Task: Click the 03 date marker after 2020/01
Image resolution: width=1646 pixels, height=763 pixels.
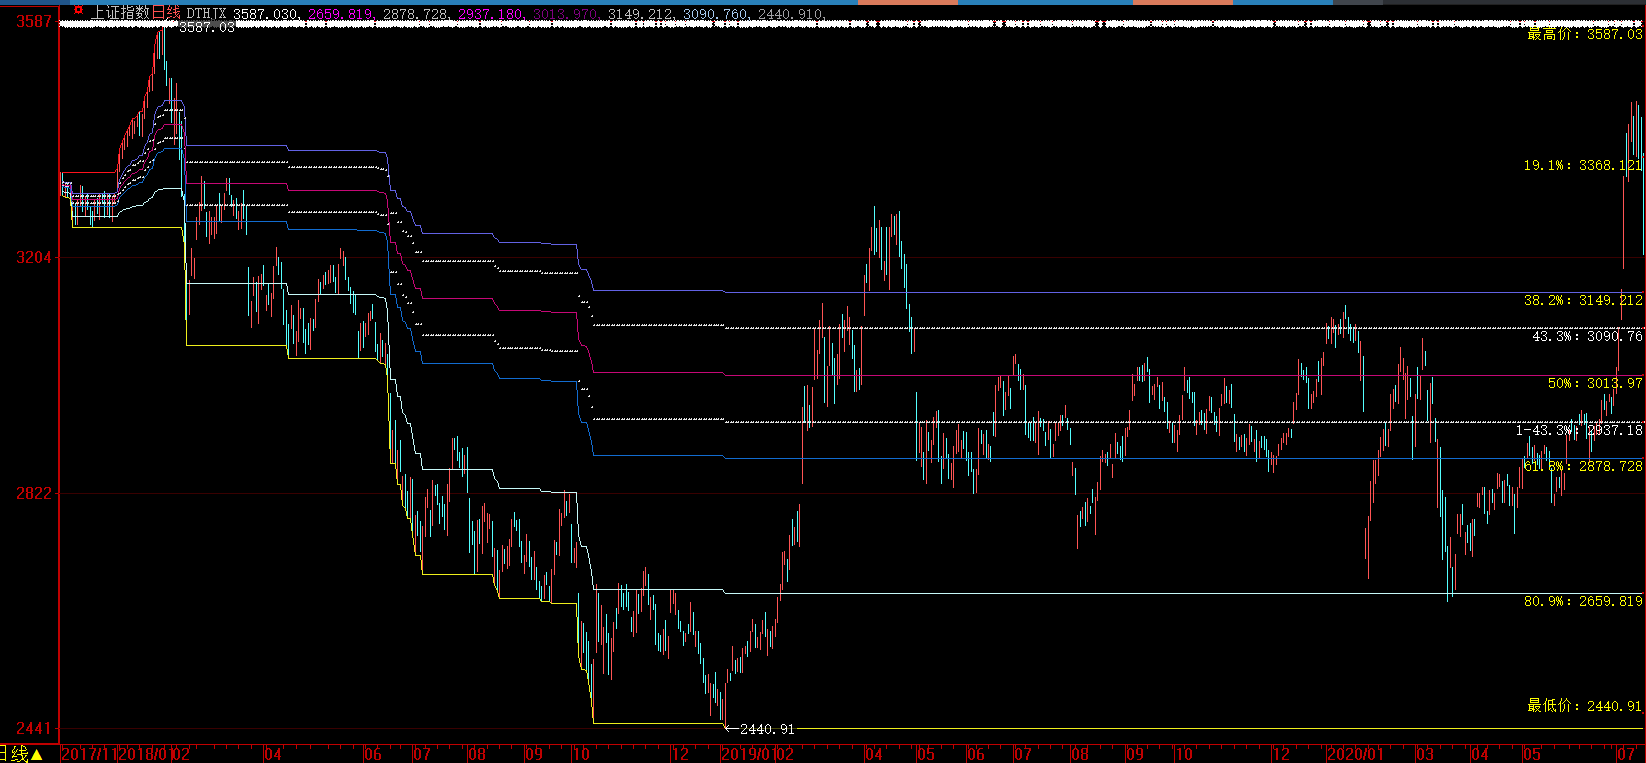Action: [x=1425, y=754]
